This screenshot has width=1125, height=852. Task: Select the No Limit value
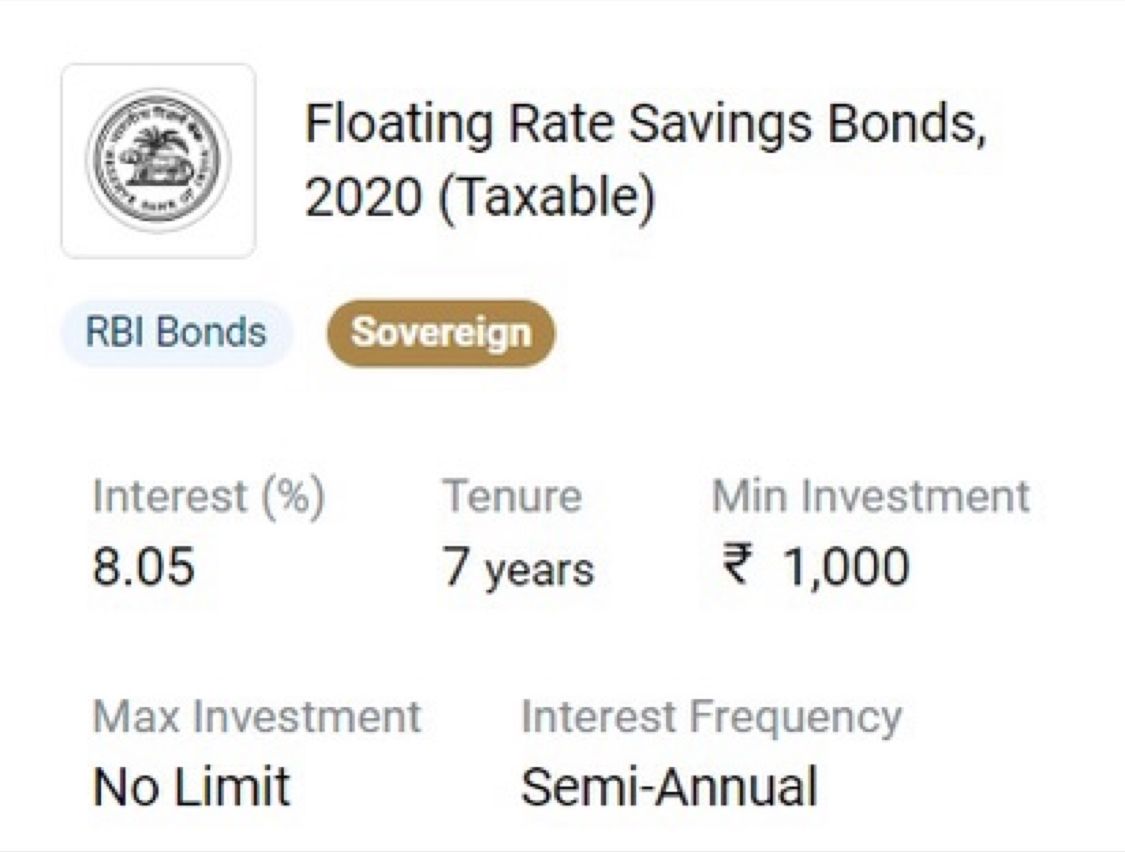pyautogui.click(x=191, y=787)
